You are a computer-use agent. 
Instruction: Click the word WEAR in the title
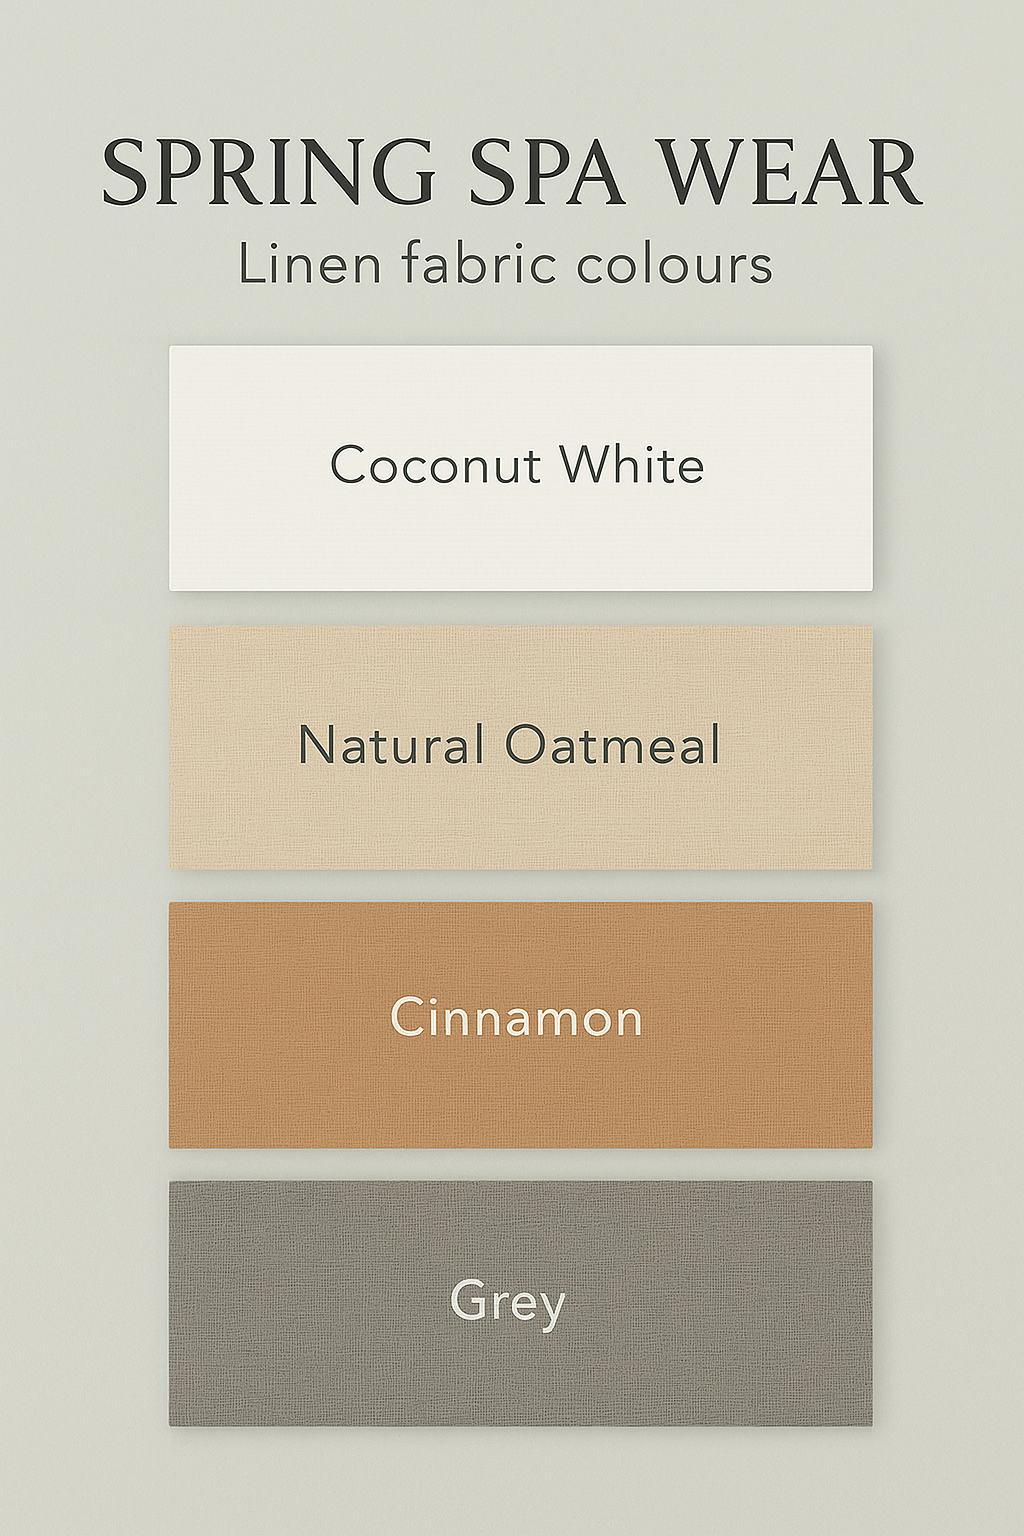[x=790, y=173]
